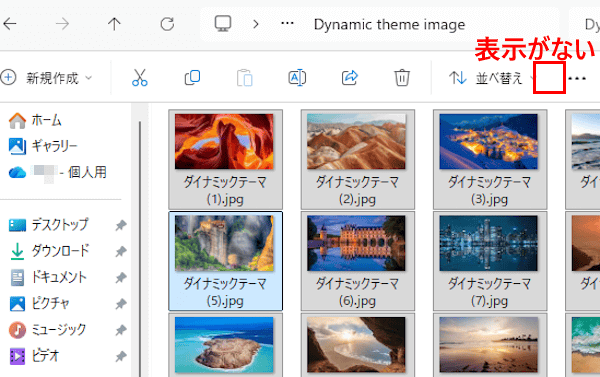Select ダイナミックテーマ (2).jpg thumbnail
600x377 pixels.
(x=356, y=142)
